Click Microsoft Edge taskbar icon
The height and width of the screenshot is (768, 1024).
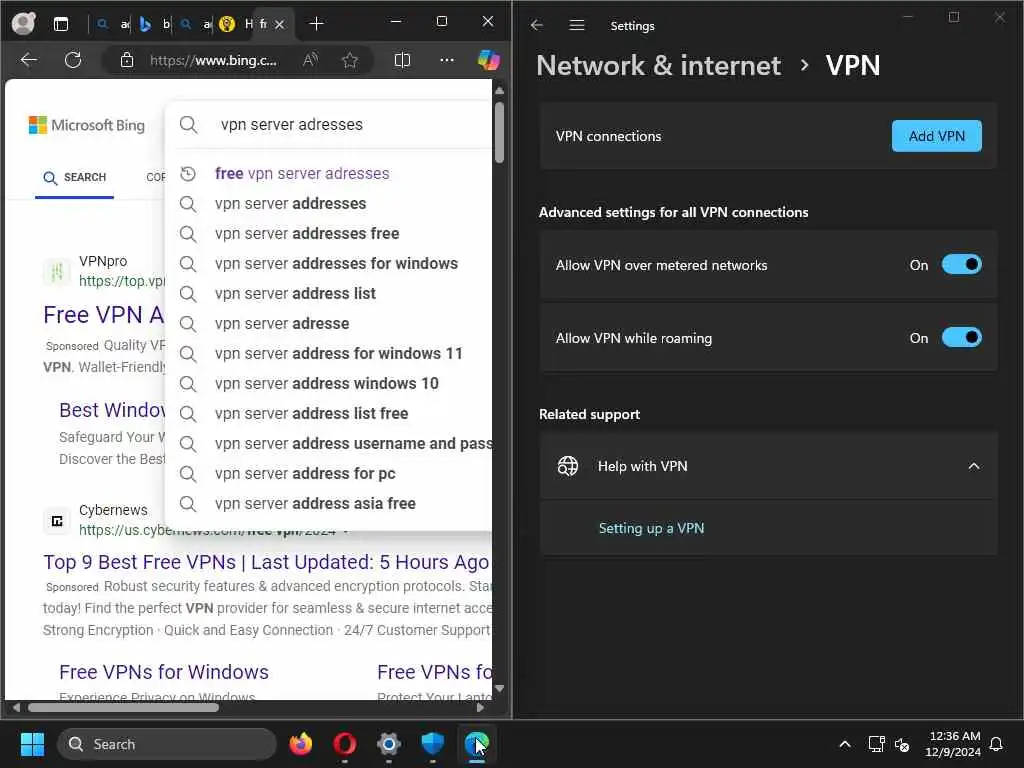[476, 744]
